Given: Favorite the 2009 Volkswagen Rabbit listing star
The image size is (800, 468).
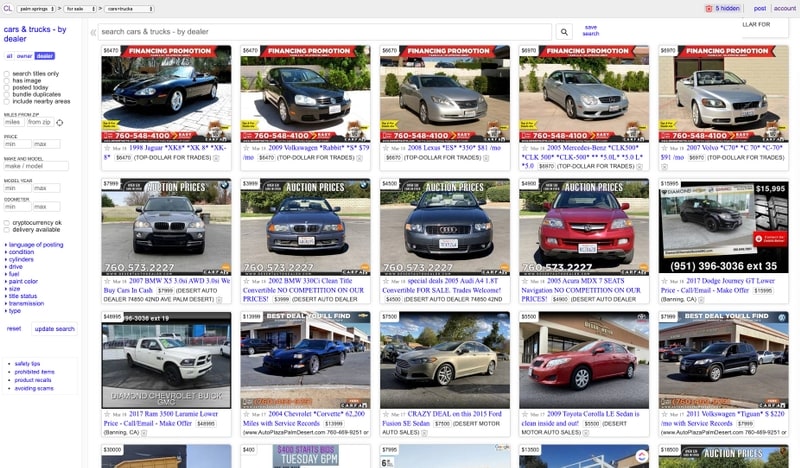Looking at the screenshot, I should point(246,148).
